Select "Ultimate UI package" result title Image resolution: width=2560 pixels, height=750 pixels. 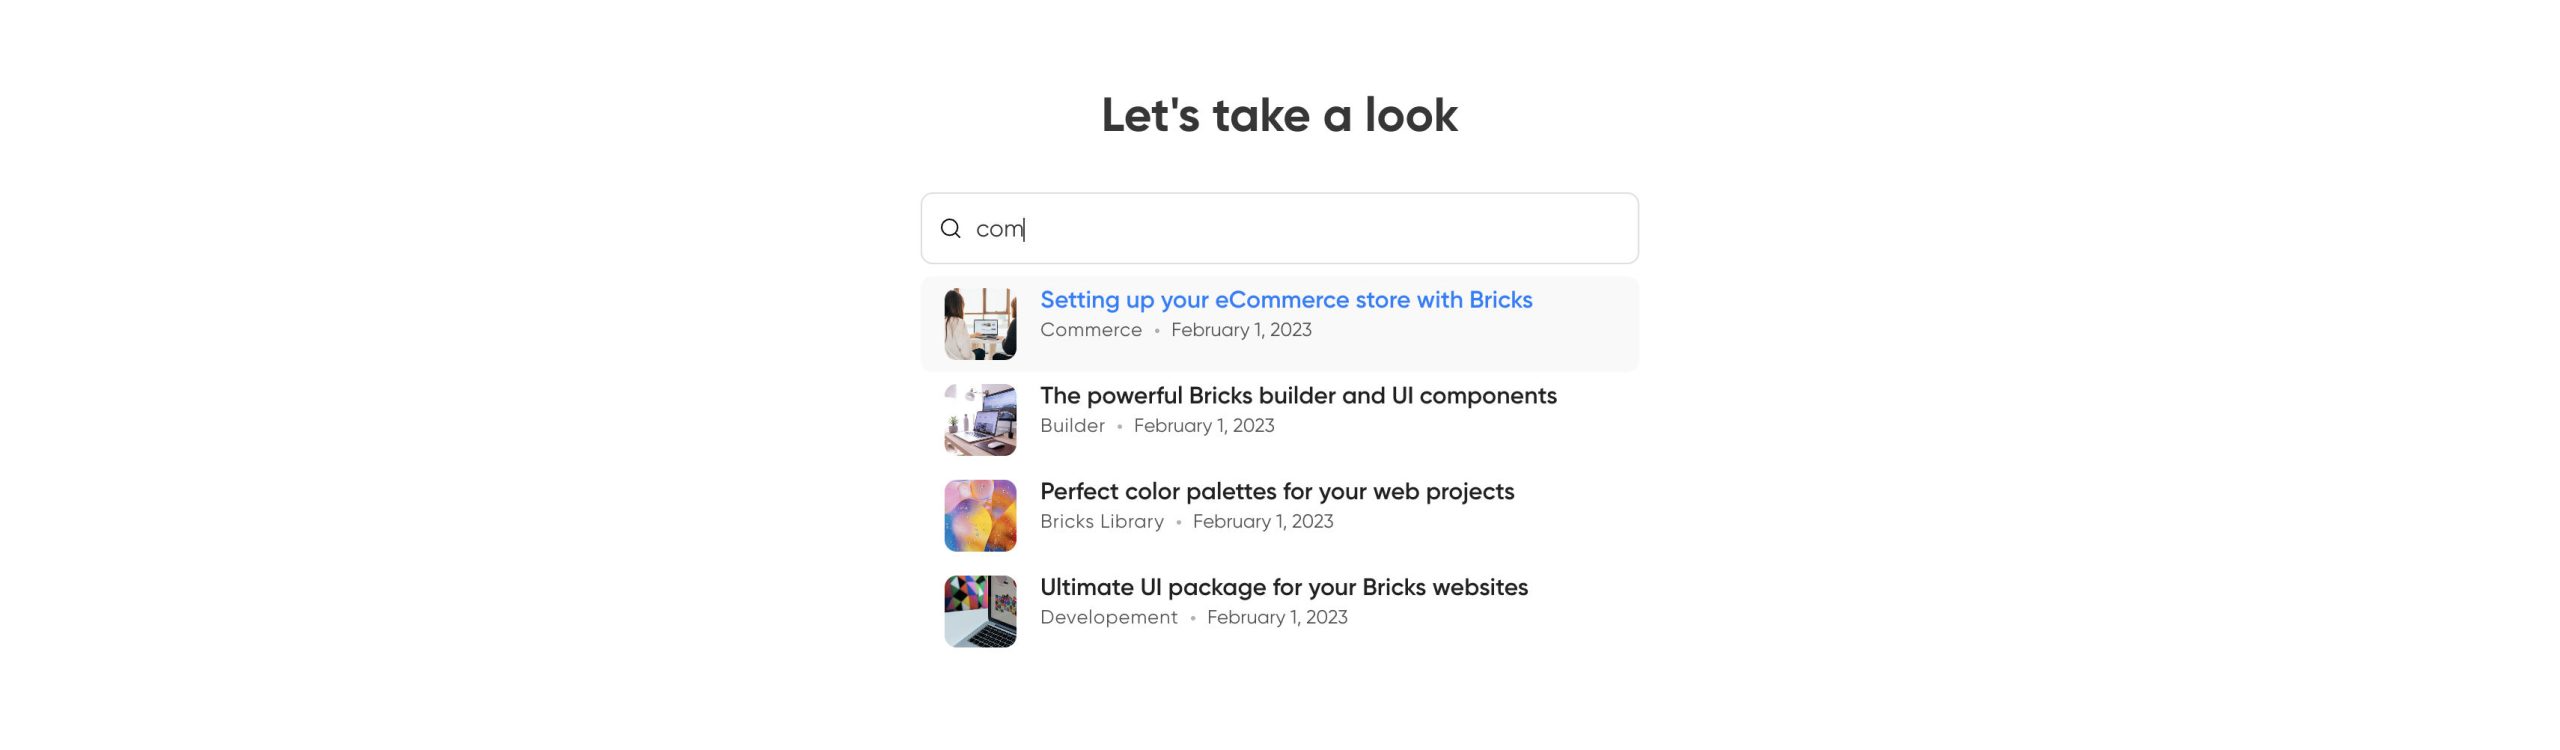tap(1283, 587)
